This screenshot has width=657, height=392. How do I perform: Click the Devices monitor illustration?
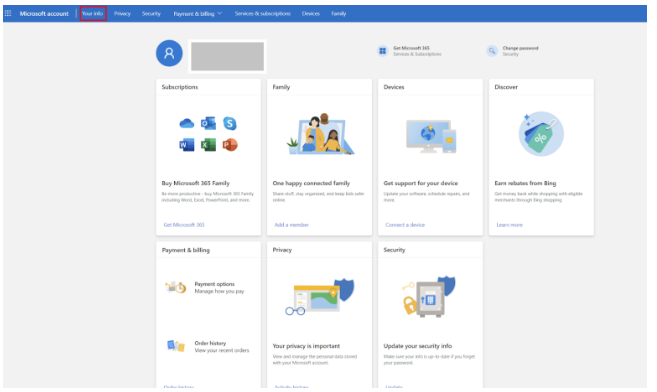(431, 136)
